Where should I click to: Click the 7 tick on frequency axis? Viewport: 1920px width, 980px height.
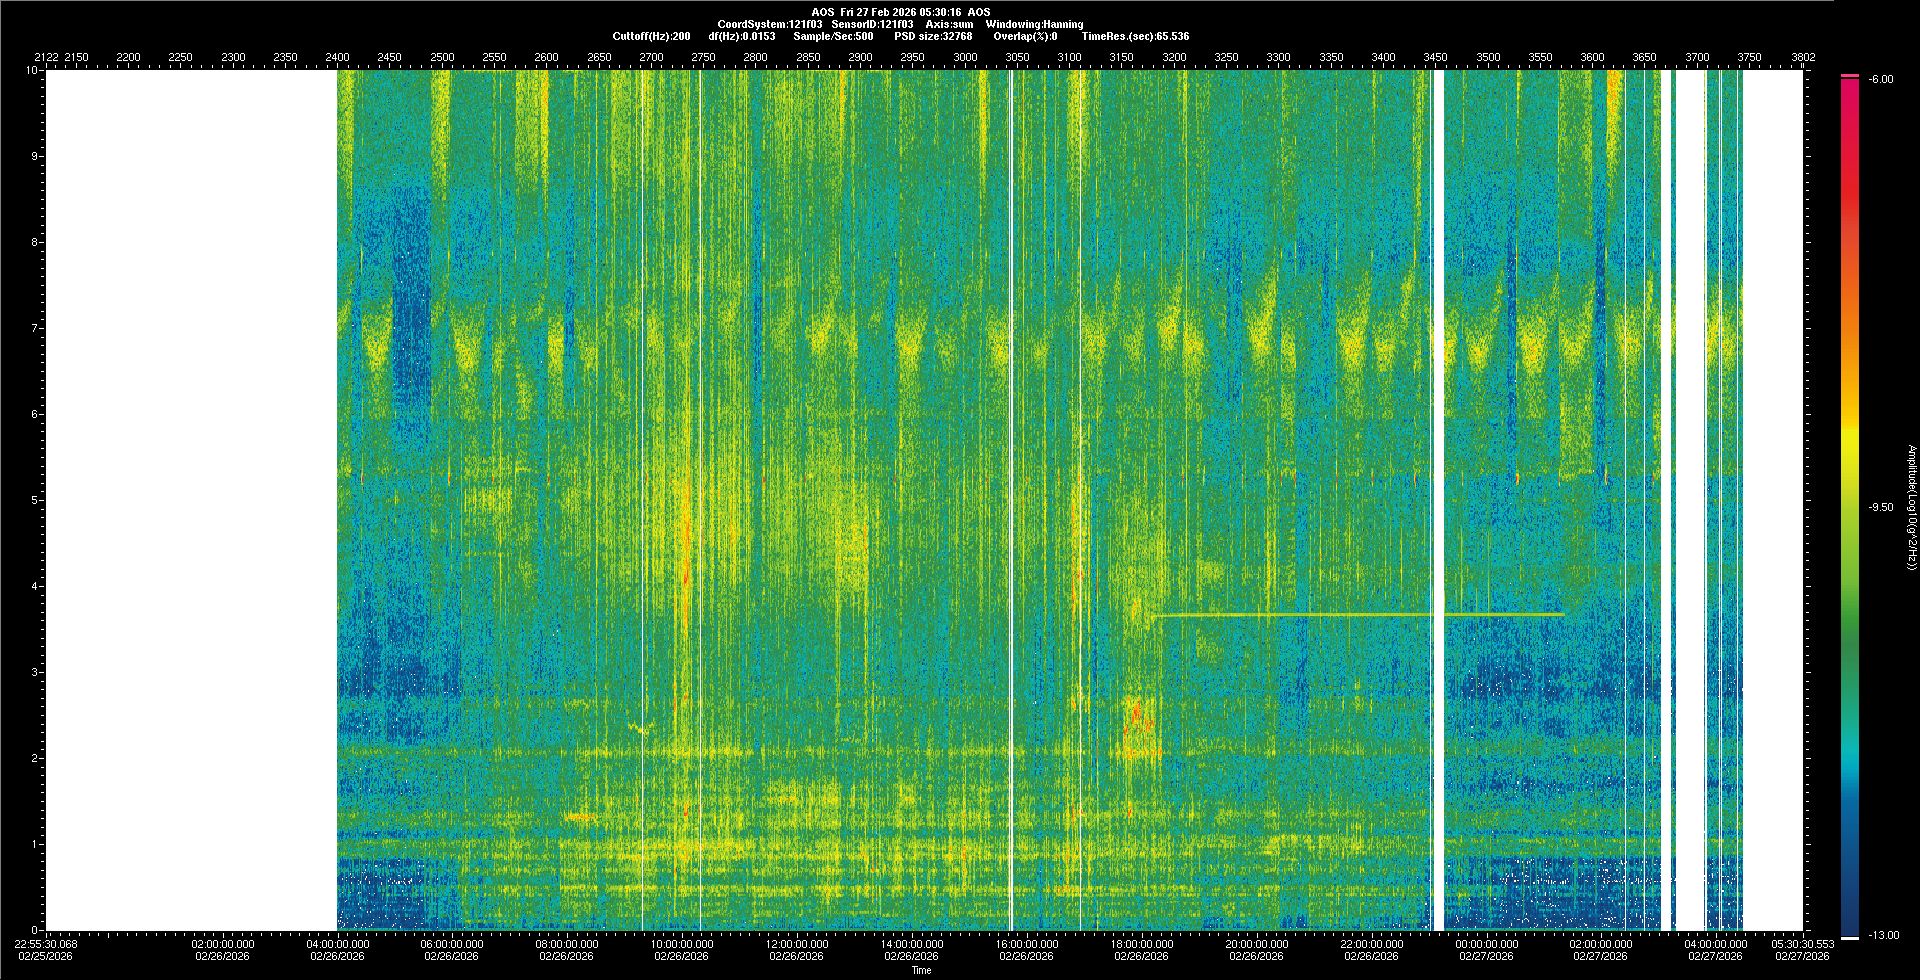tap(34, 328)
